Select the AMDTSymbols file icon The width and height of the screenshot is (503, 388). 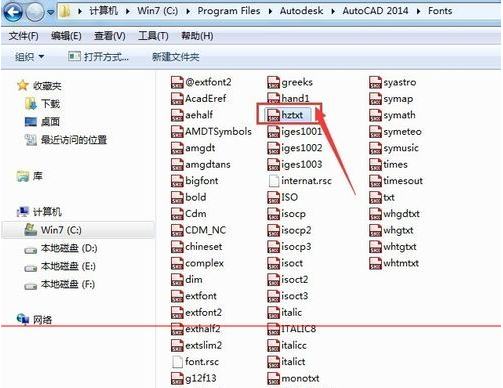point(177,132)
